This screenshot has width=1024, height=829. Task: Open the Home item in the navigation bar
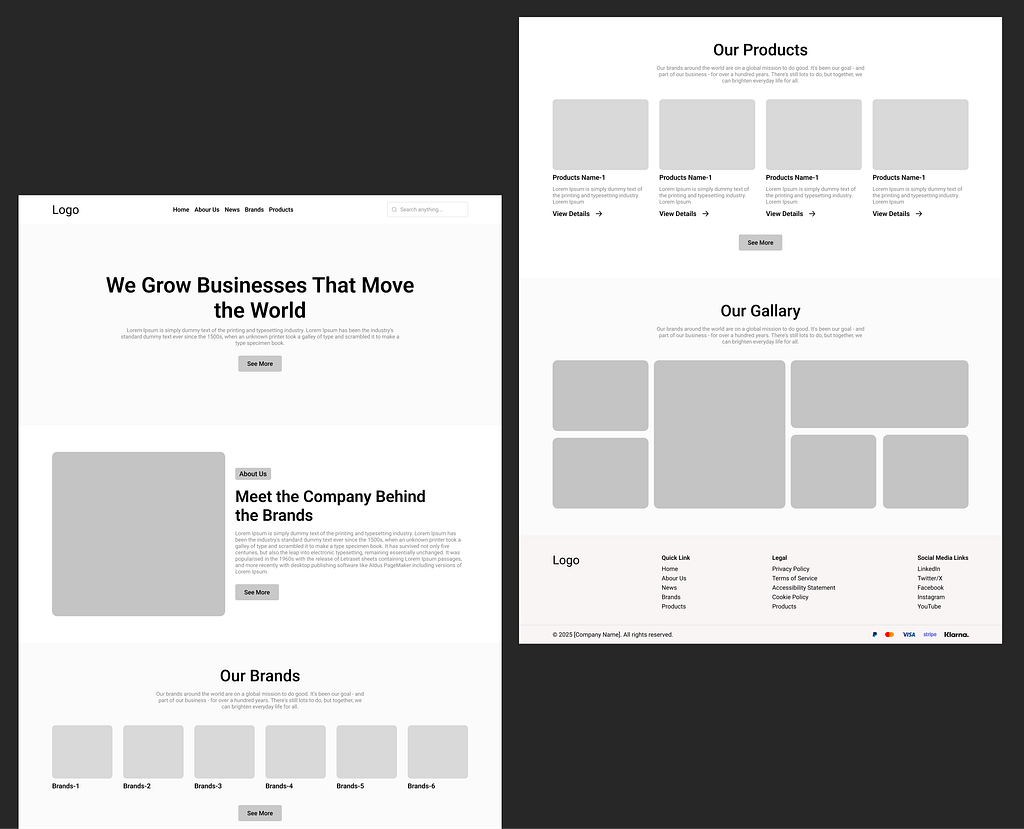point(180,209)
